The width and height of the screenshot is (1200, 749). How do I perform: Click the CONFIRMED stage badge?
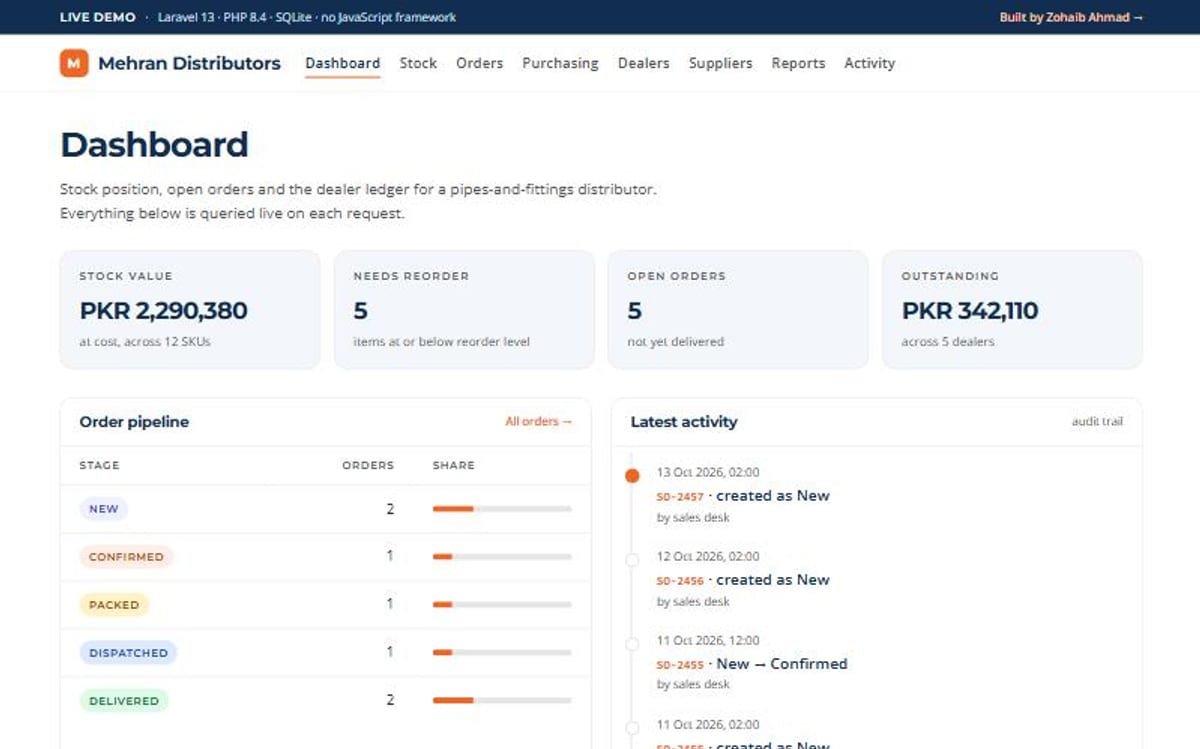click(x=126, y=557)
